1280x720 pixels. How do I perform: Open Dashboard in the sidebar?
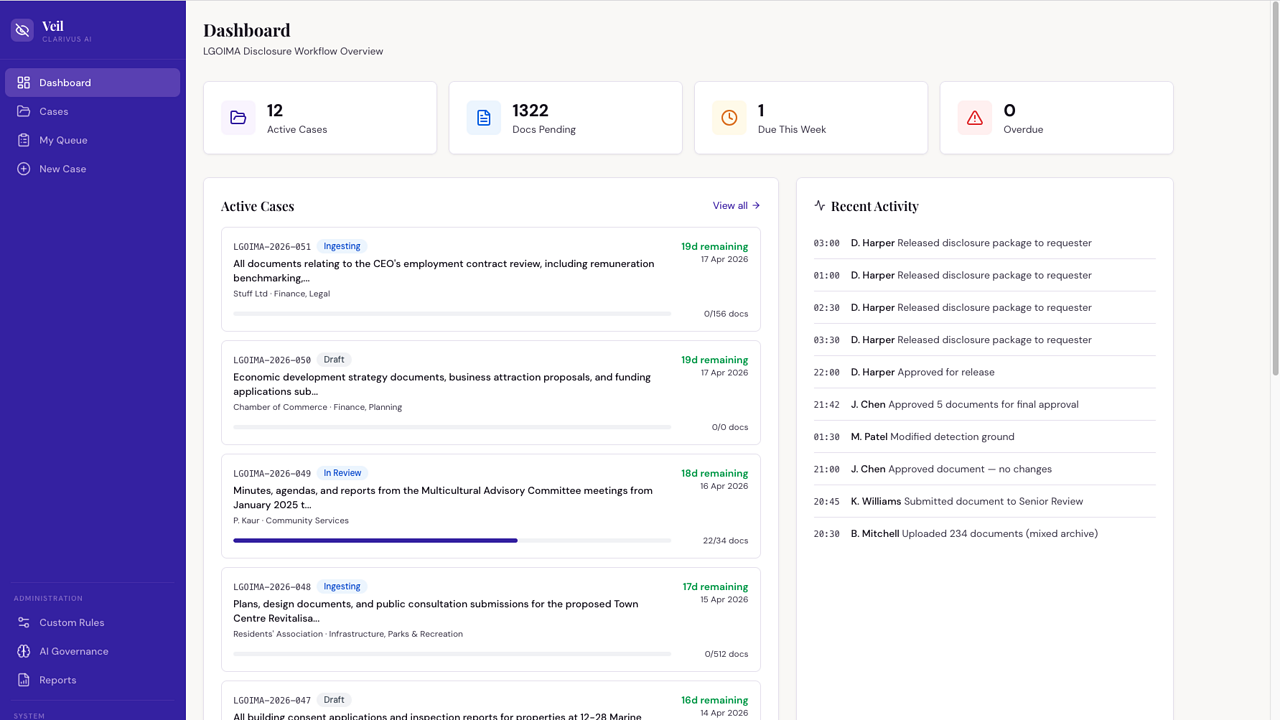pos(92,83)
